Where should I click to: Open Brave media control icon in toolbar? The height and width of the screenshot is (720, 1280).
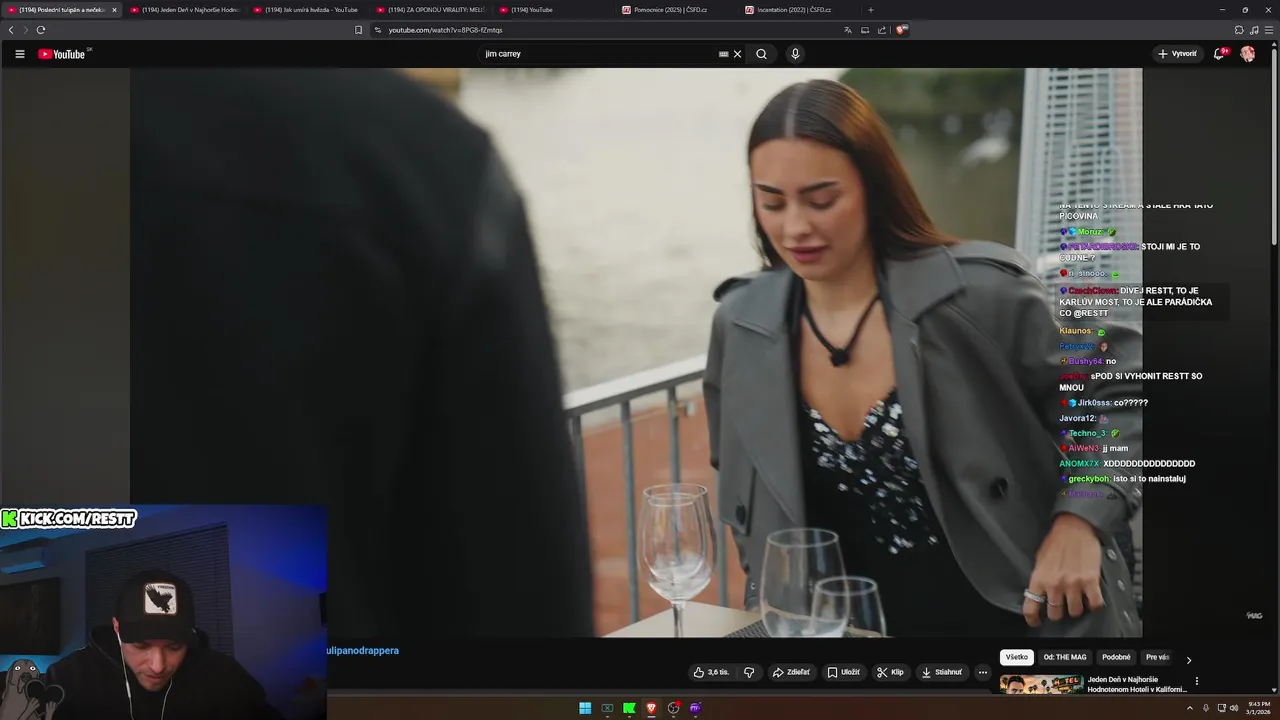point(1253,30)
